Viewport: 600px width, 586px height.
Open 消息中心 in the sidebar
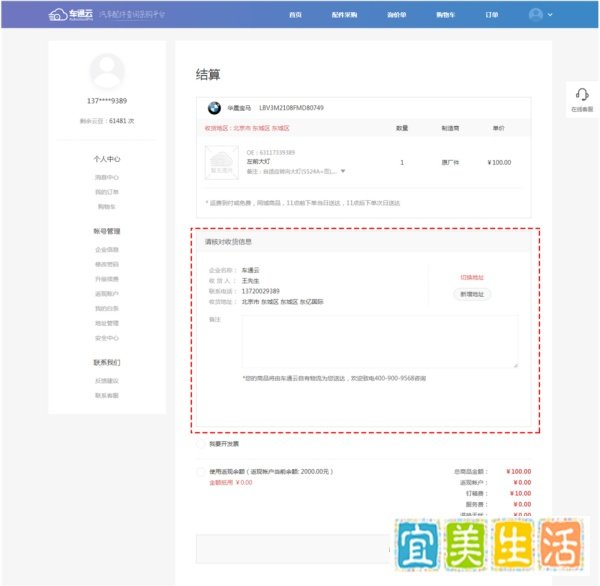[x=107, y=177]
